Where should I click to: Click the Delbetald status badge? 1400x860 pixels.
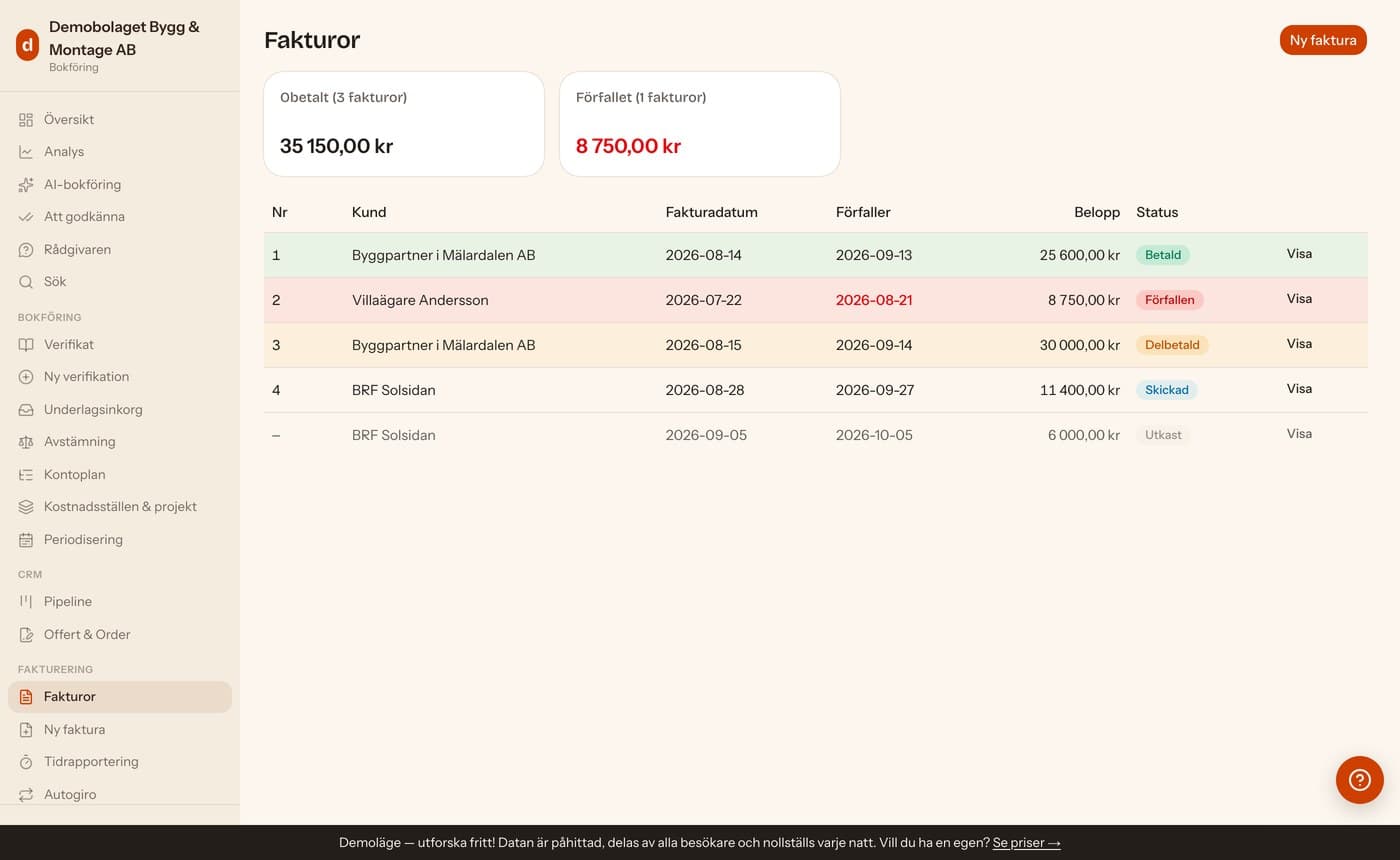click(x=1172, y=345)
